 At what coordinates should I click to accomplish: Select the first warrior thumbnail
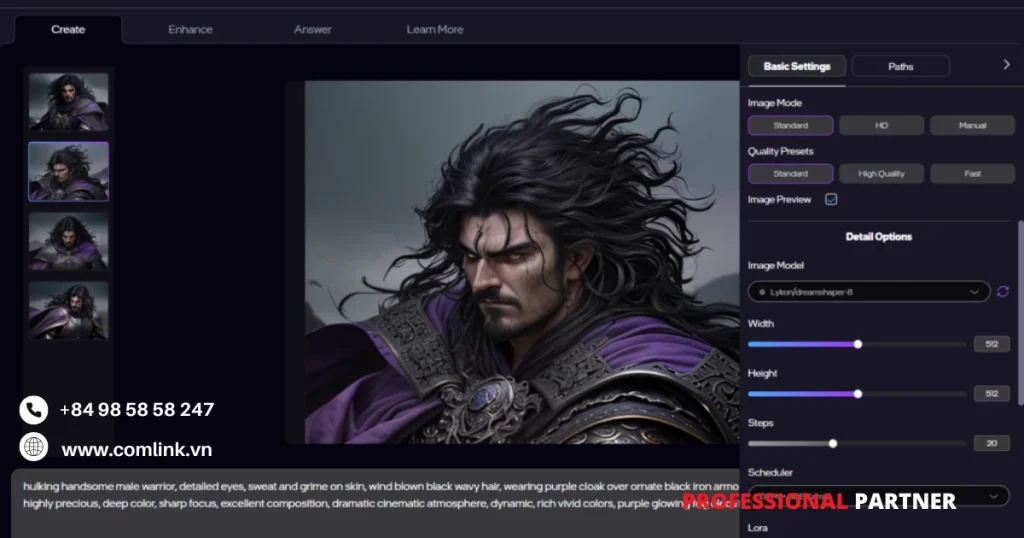click(68, 102)
